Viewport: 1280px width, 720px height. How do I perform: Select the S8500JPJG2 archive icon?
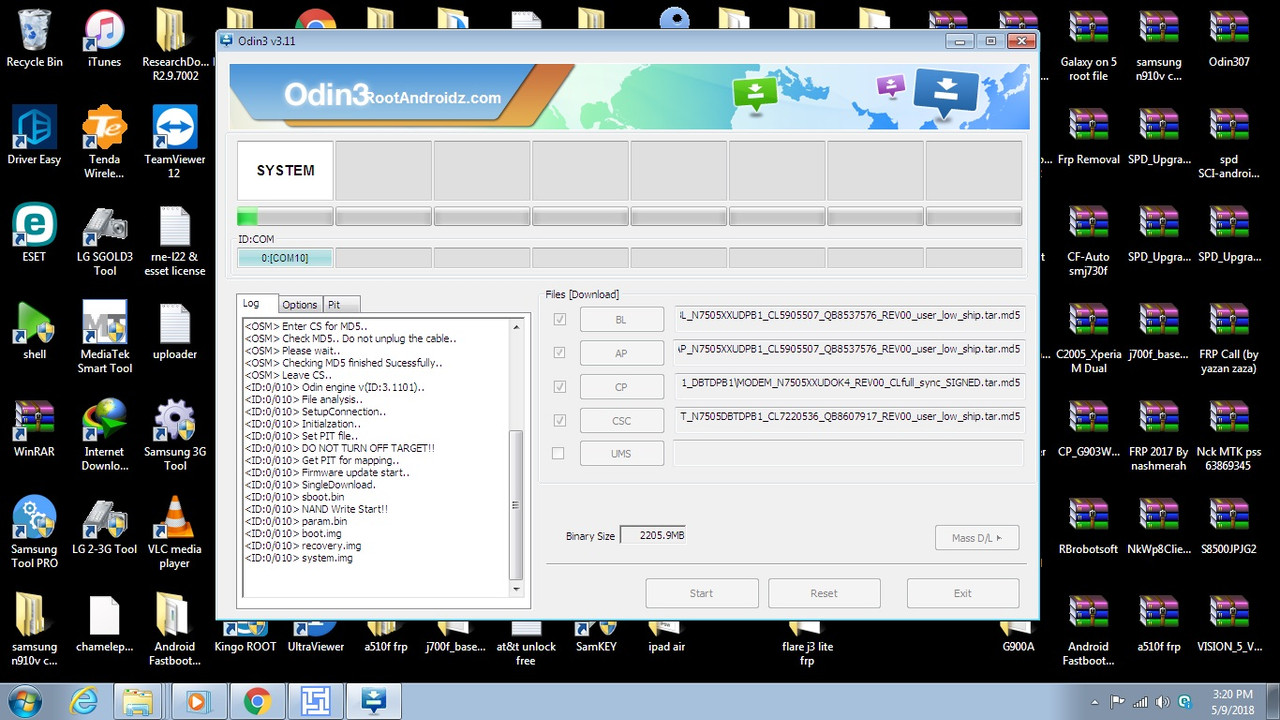(1228, 526)
